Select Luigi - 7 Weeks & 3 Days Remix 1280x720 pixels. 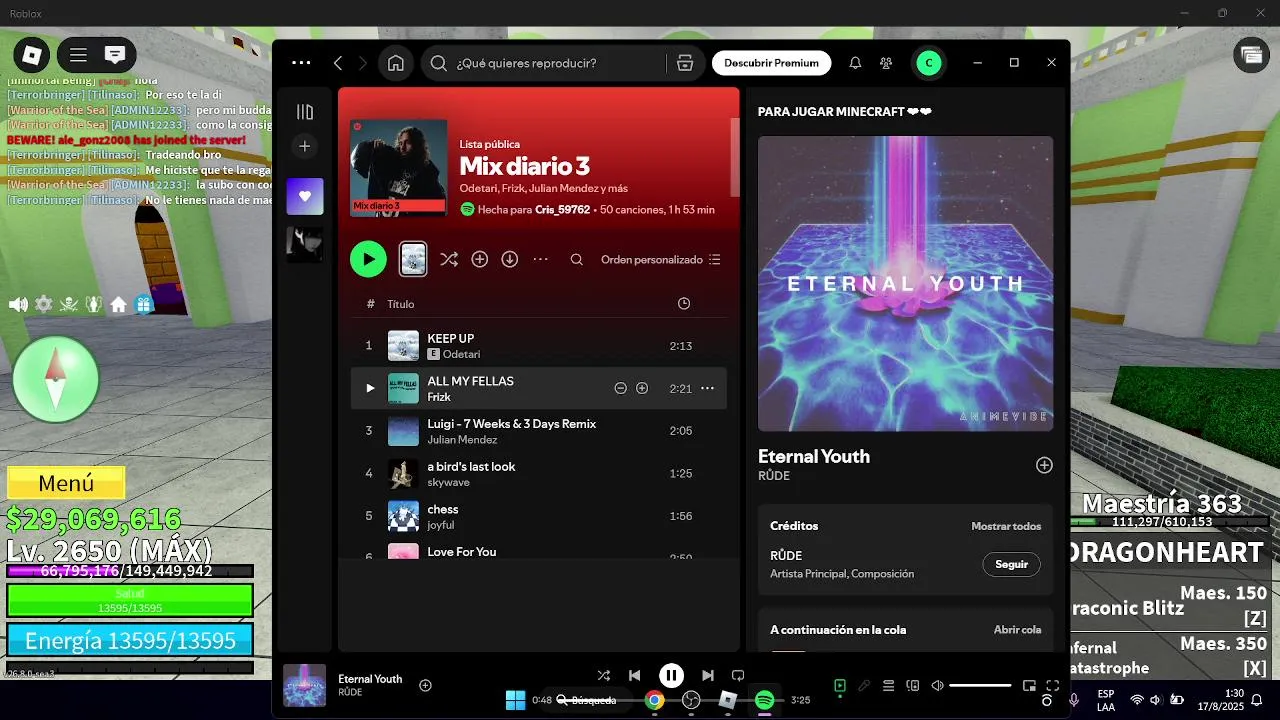point(539,431)
